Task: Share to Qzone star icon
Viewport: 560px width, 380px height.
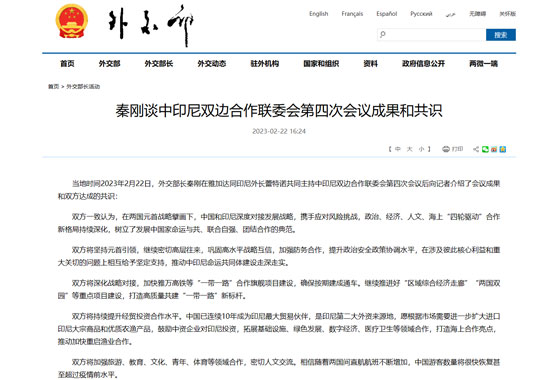Action: [x=502, y=149]
